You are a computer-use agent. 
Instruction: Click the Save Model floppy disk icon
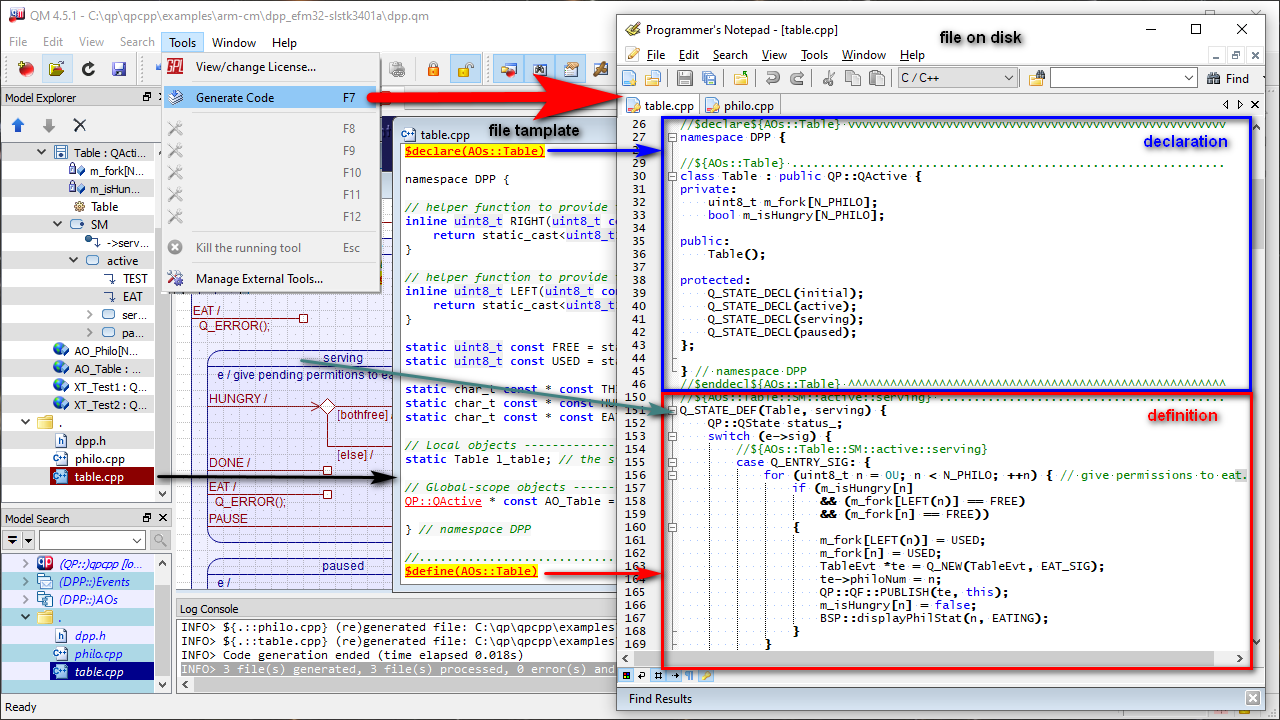tap(119, 69)
